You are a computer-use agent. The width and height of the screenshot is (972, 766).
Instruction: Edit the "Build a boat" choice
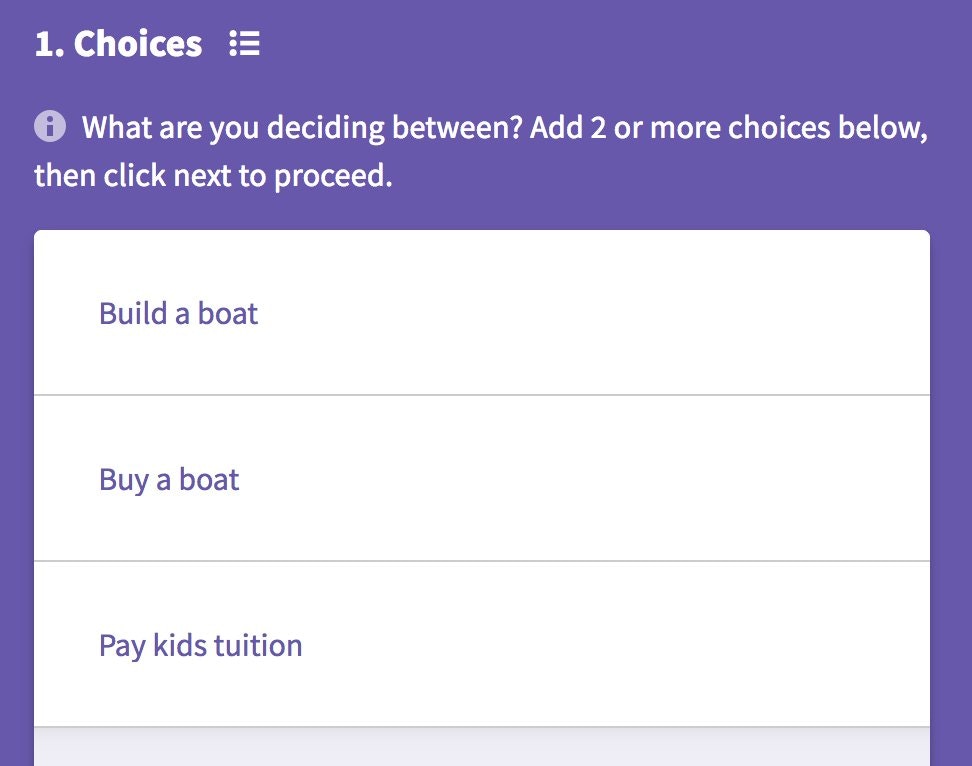481,313
